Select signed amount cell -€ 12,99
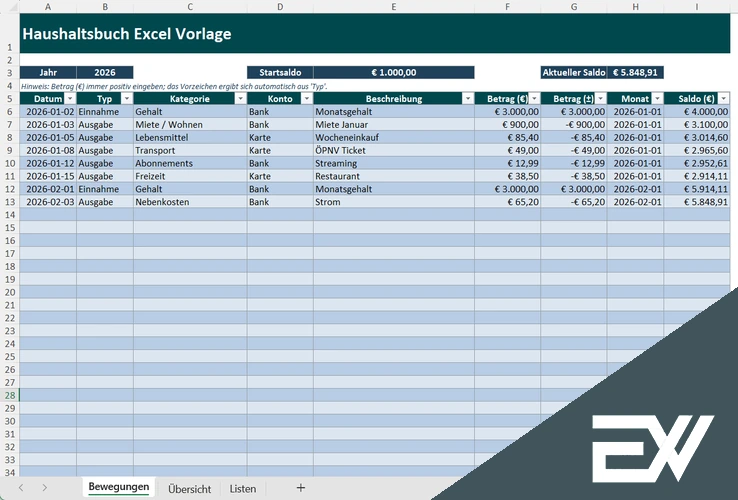 pyautogui.click(x=574, y=163)
